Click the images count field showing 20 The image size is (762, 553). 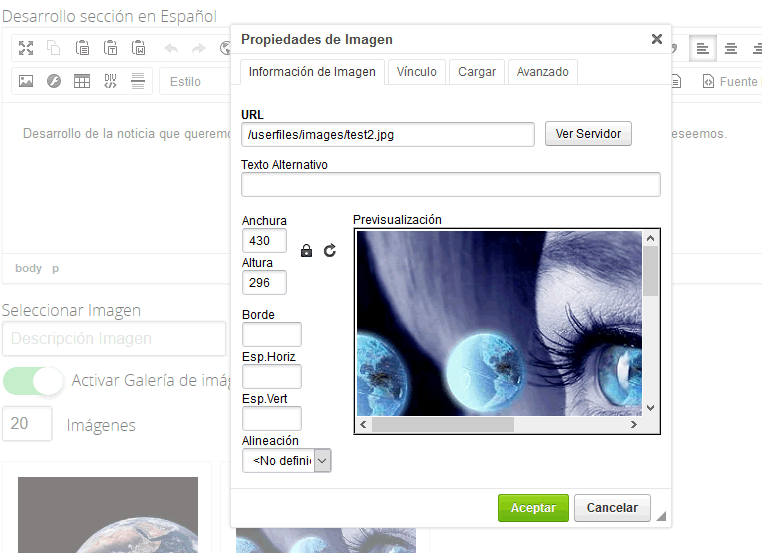click(x=27, y=424)
